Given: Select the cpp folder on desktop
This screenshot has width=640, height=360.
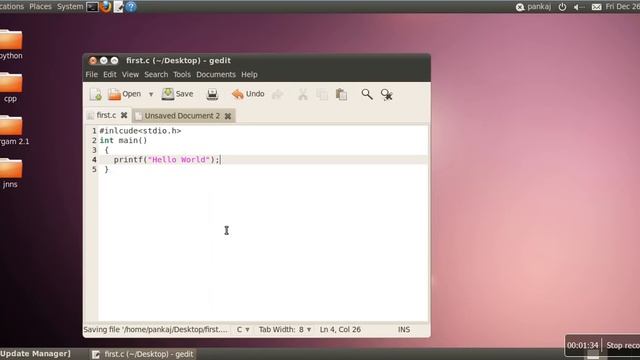Looking at the screenshot, I should pos(11,87).
